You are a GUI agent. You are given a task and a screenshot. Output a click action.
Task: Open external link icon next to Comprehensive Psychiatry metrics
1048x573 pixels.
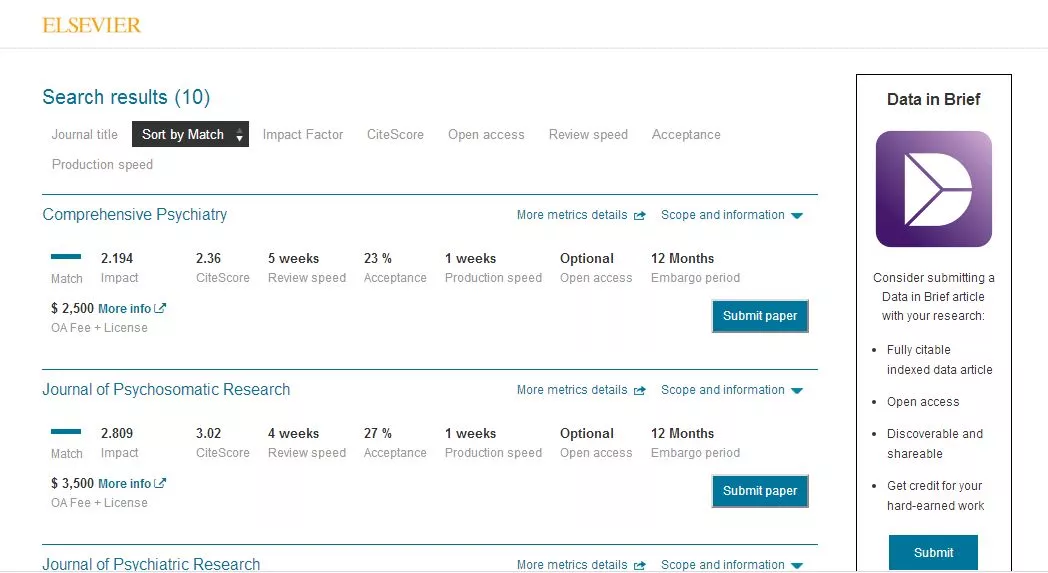[x=640, y=215]
